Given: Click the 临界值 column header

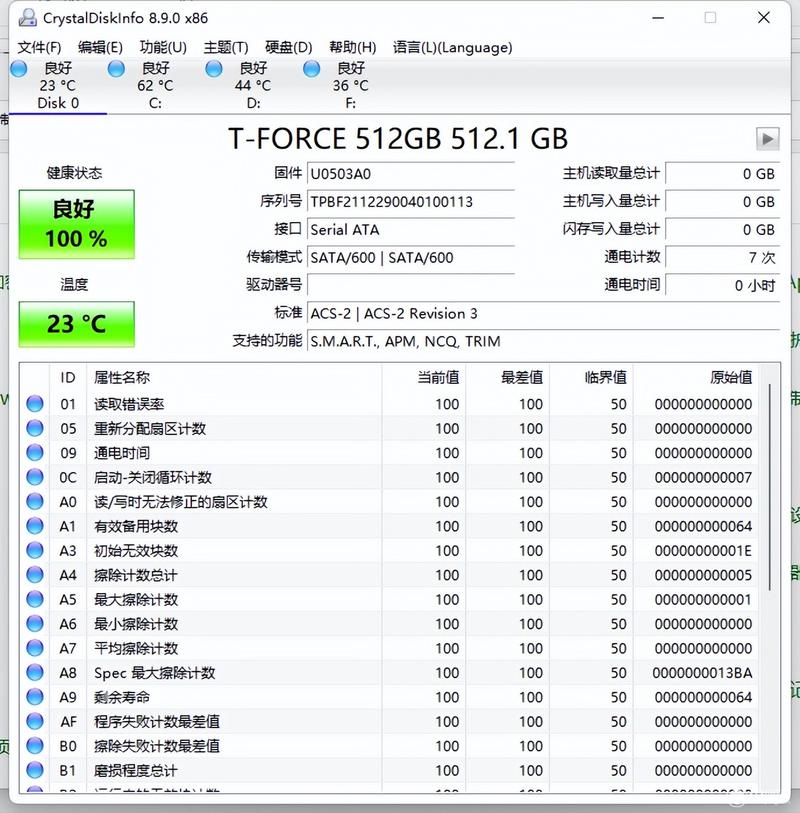Looking at the screenshot, I should point(592,377).
